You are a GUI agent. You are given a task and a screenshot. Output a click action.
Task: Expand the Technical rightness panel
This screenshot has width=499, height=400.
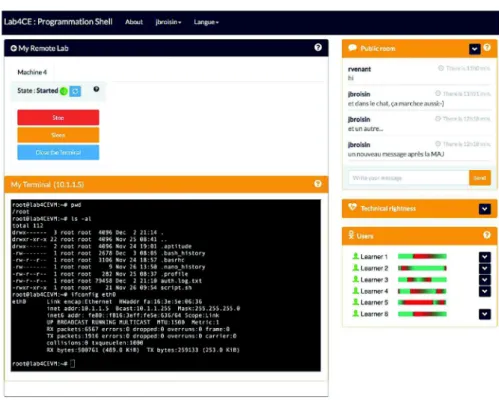point(485,209)
